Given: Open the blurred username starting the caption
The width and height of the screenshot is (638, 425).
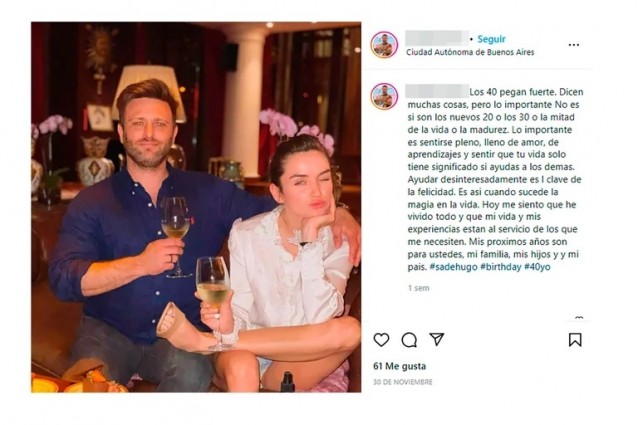Looking at the screenshot, I should click(434, 90).
